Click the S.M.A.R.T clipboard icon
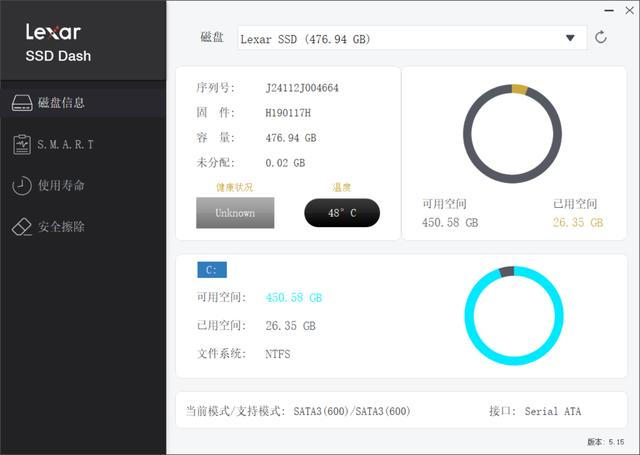 click(x=22, y=144)
